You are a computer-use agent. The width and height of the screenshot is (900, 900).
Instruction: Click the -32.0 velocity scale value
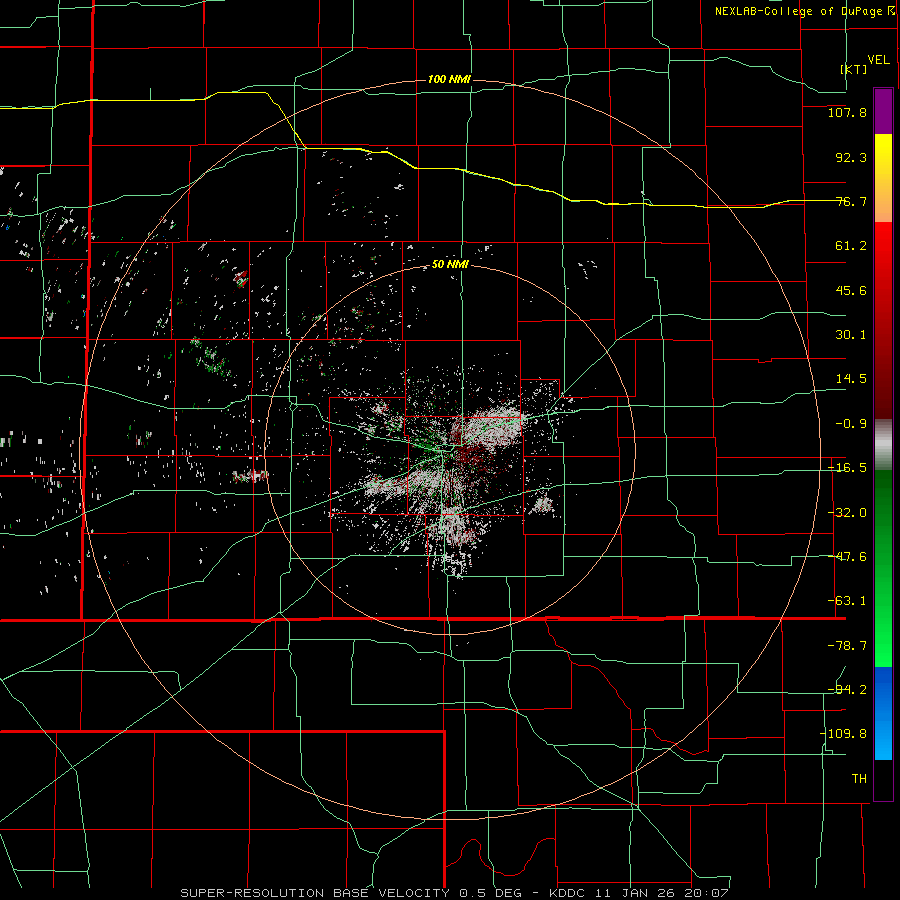[847, 513]
